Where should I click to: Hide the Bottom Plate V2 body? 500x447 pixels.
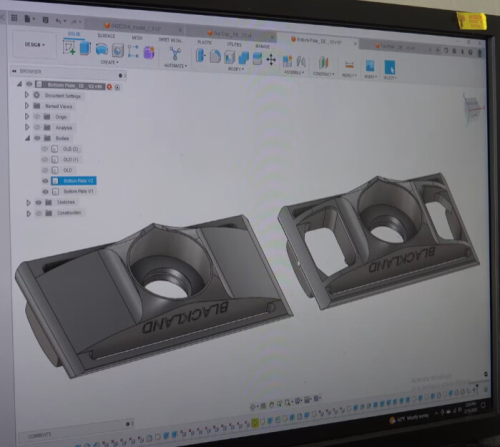coord(45,181)
